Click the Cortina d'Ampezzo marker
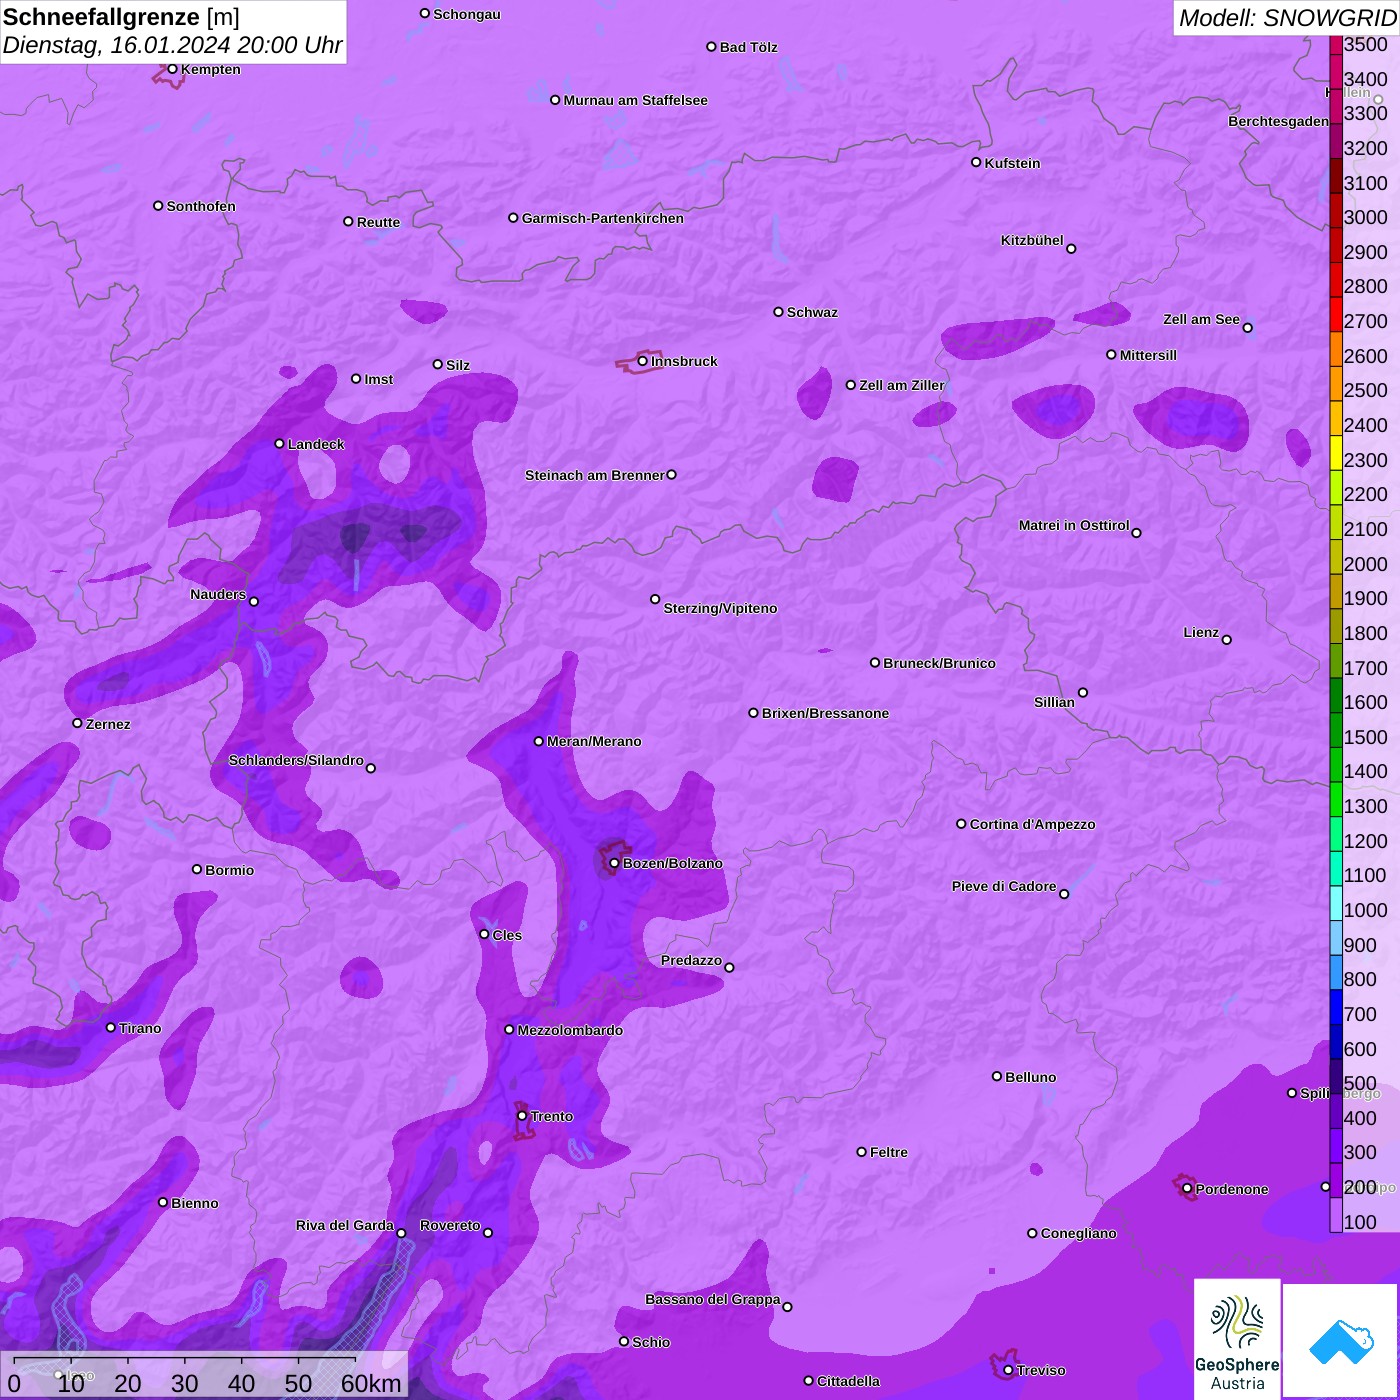 (961, 824)
